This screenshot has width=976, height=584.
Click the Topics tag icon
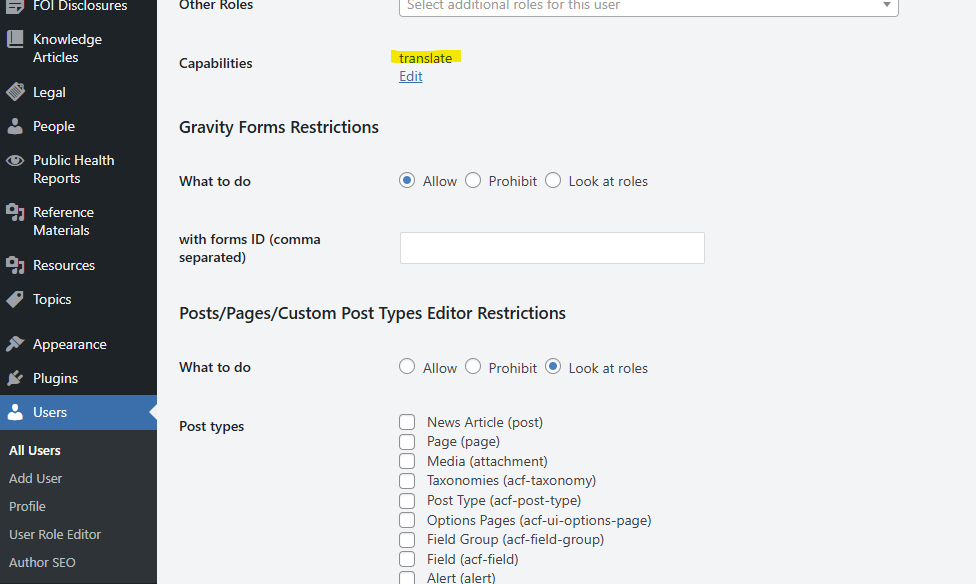click(15, 299)
